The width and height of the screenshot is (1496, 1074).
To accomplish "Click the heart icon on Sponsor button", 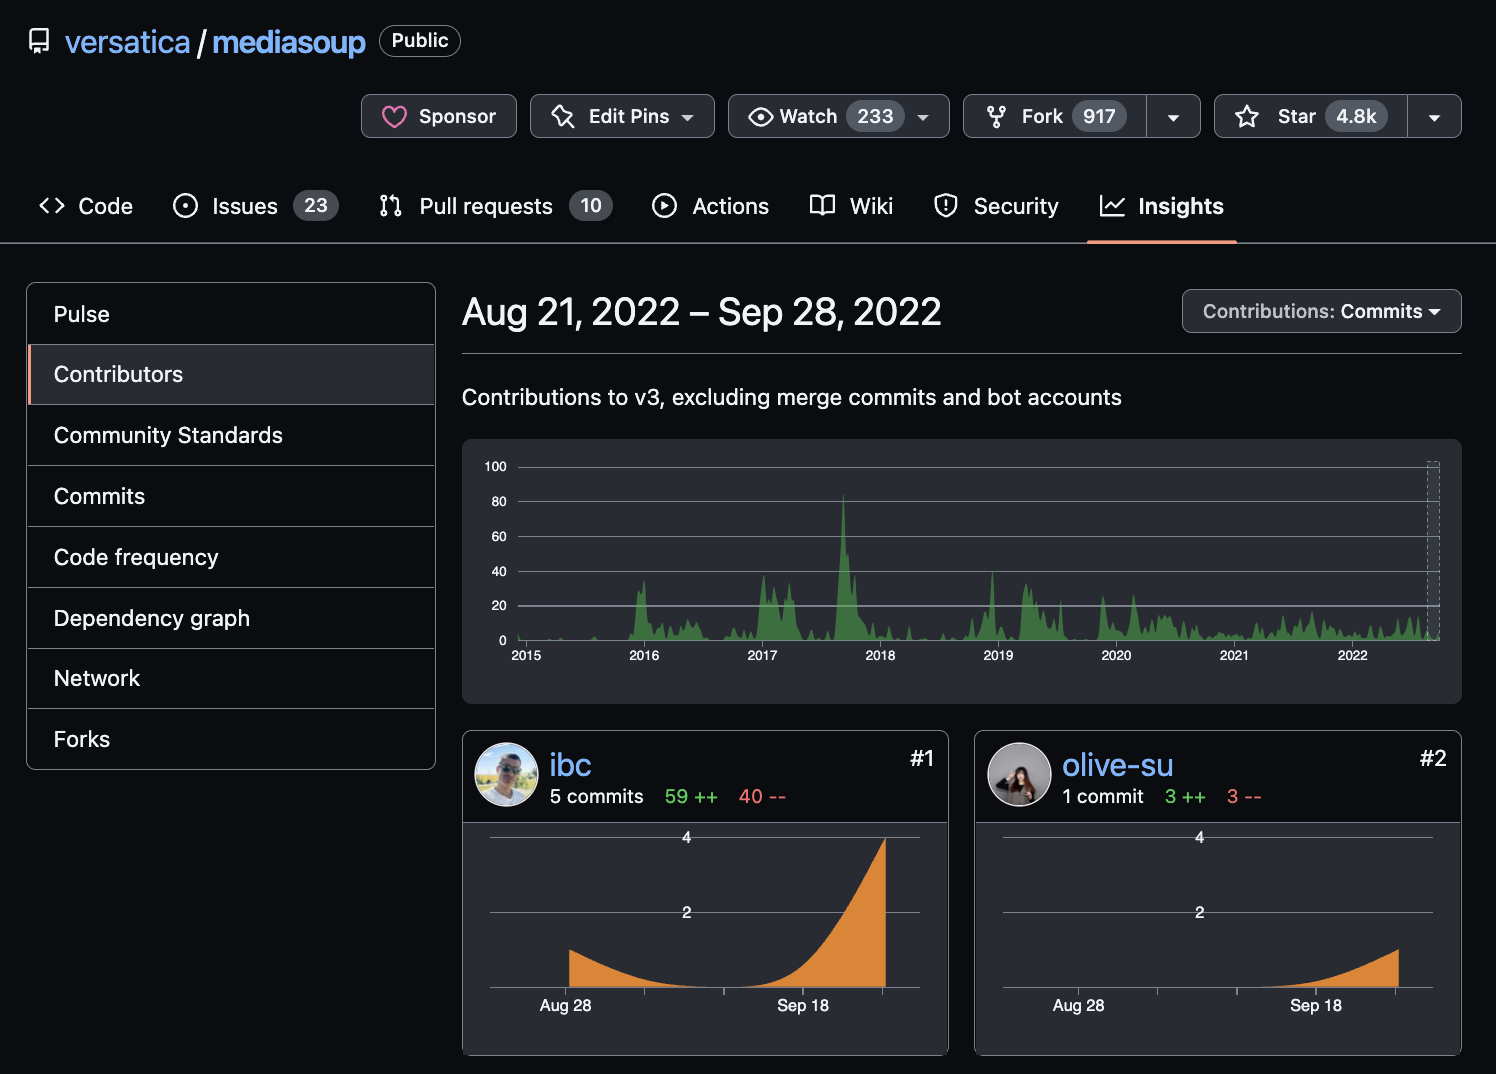I will [394, 117].
